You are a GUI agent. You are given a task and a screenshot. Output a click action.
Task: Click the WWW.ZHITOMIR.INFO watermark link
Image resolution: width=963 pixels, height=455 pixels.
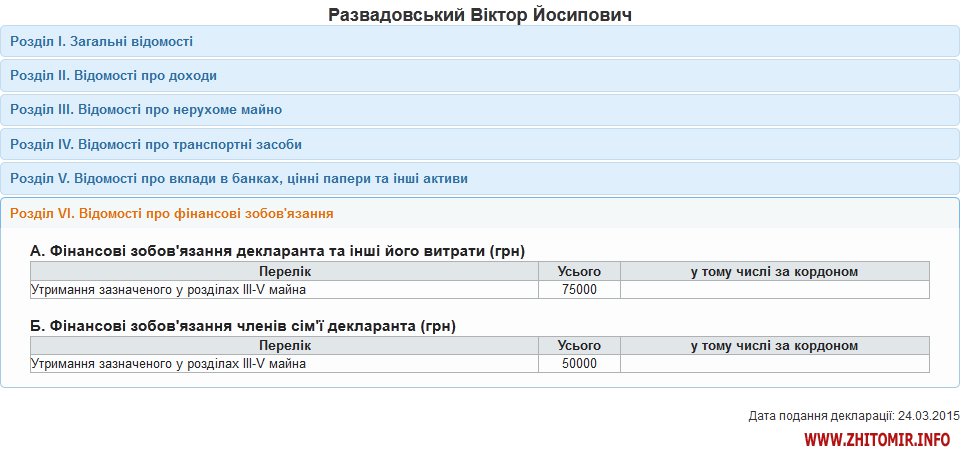[876, 439]
